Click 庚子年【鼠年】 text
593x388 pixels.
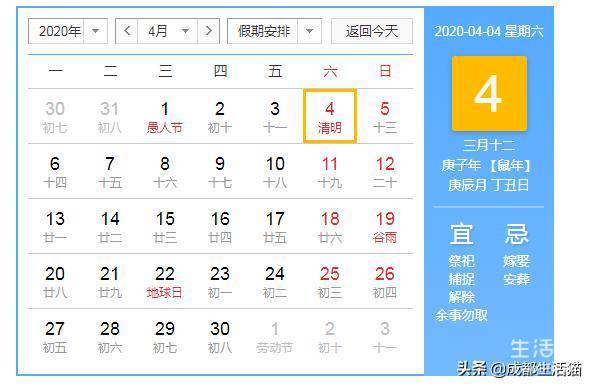486,165
